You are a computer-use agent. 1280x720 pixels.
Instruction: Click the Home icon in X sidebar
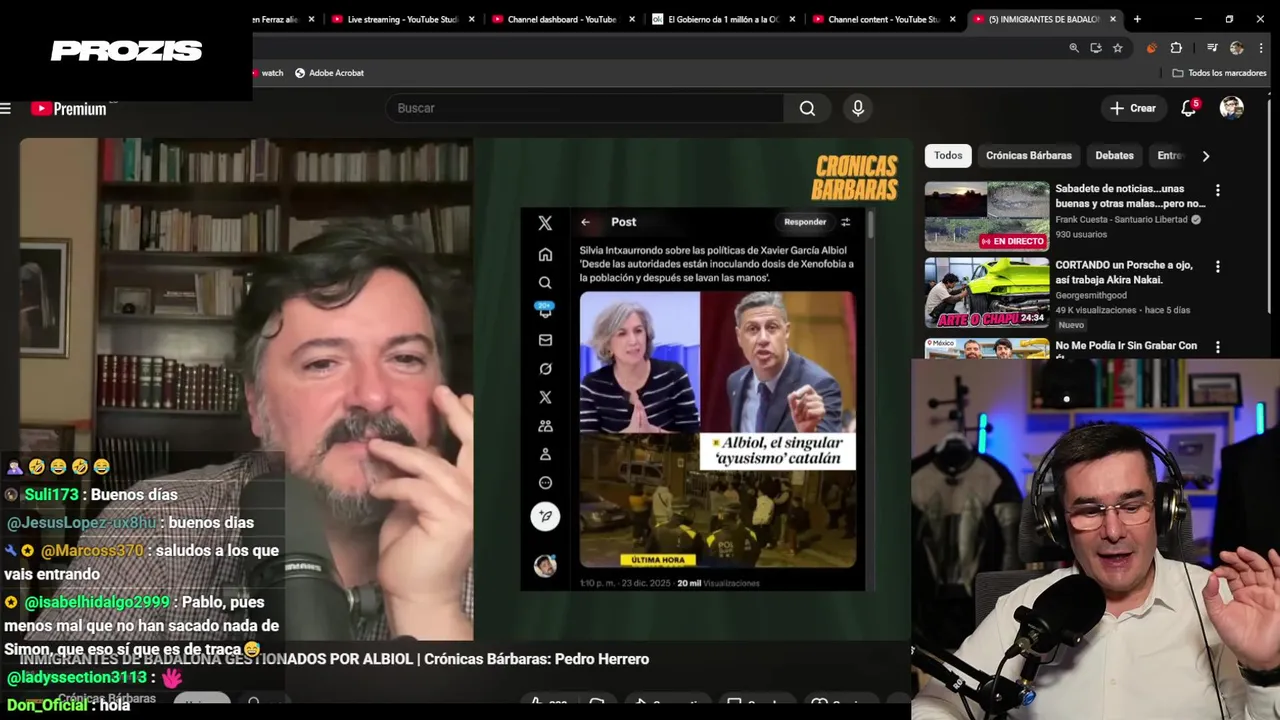click(545, 254)
